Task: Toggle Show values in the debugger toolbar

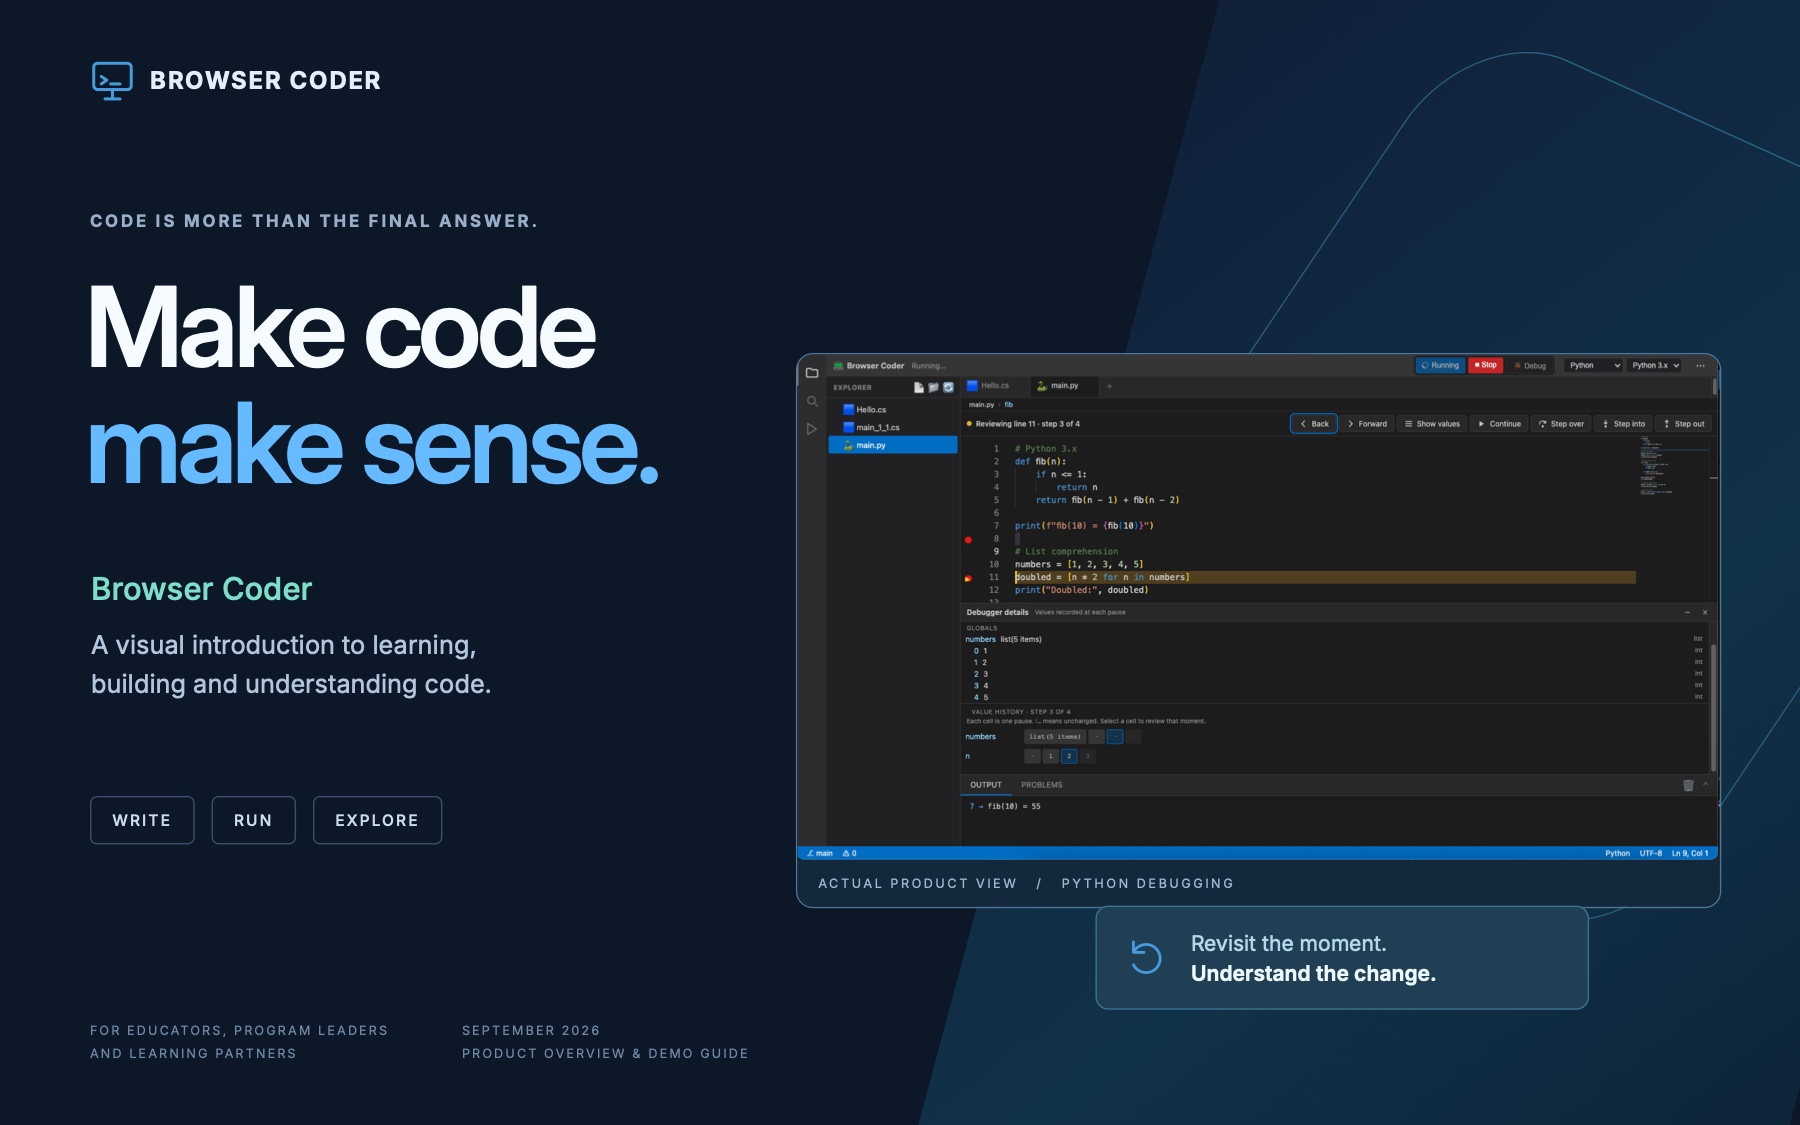Action: (1432, 424)
